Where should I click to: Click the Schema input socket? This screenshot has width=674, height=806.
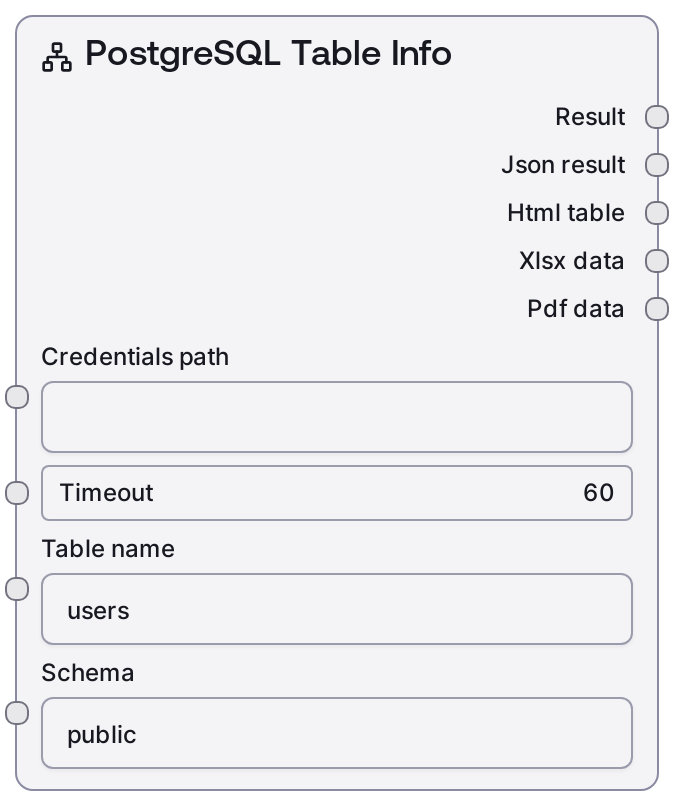(x=18, y=713)
